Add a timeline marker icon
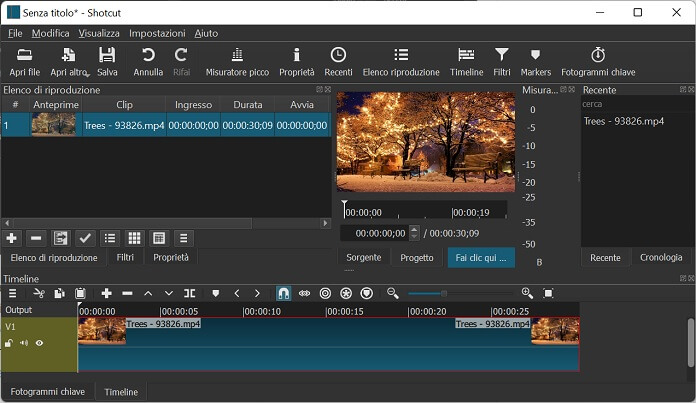The image size is (696, 403). pyautogui.click(x=216, y=293)
